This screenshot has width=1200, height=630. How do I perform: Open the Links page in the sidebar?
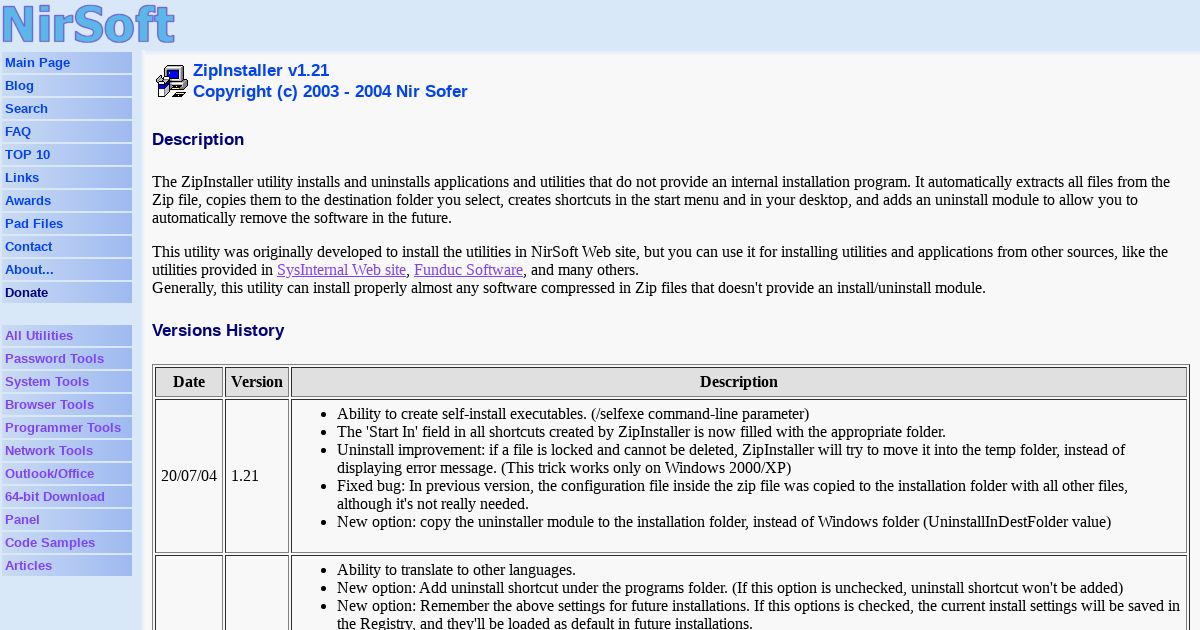coord(67,178)
